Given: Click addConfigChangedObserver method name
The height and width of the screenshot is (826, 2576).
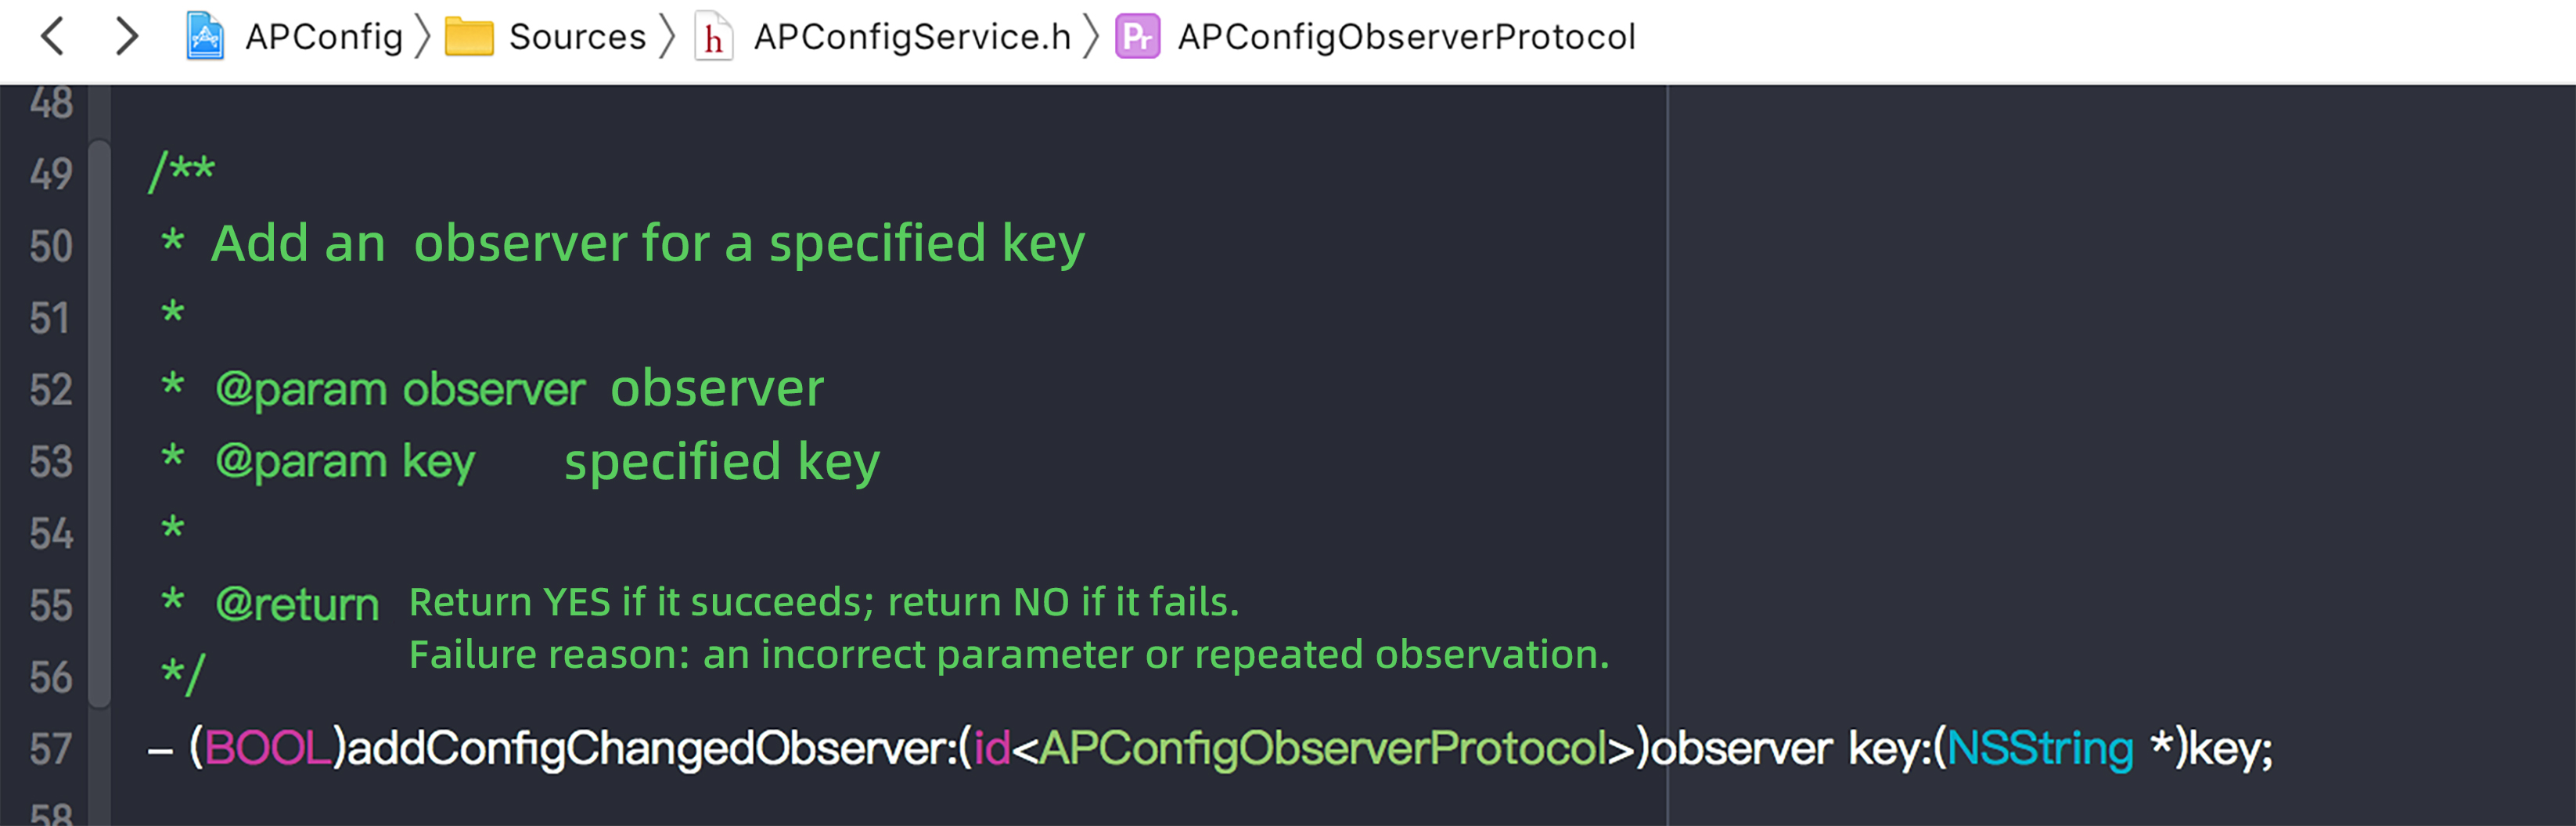Looking at the screenshot, I should 650,749.
